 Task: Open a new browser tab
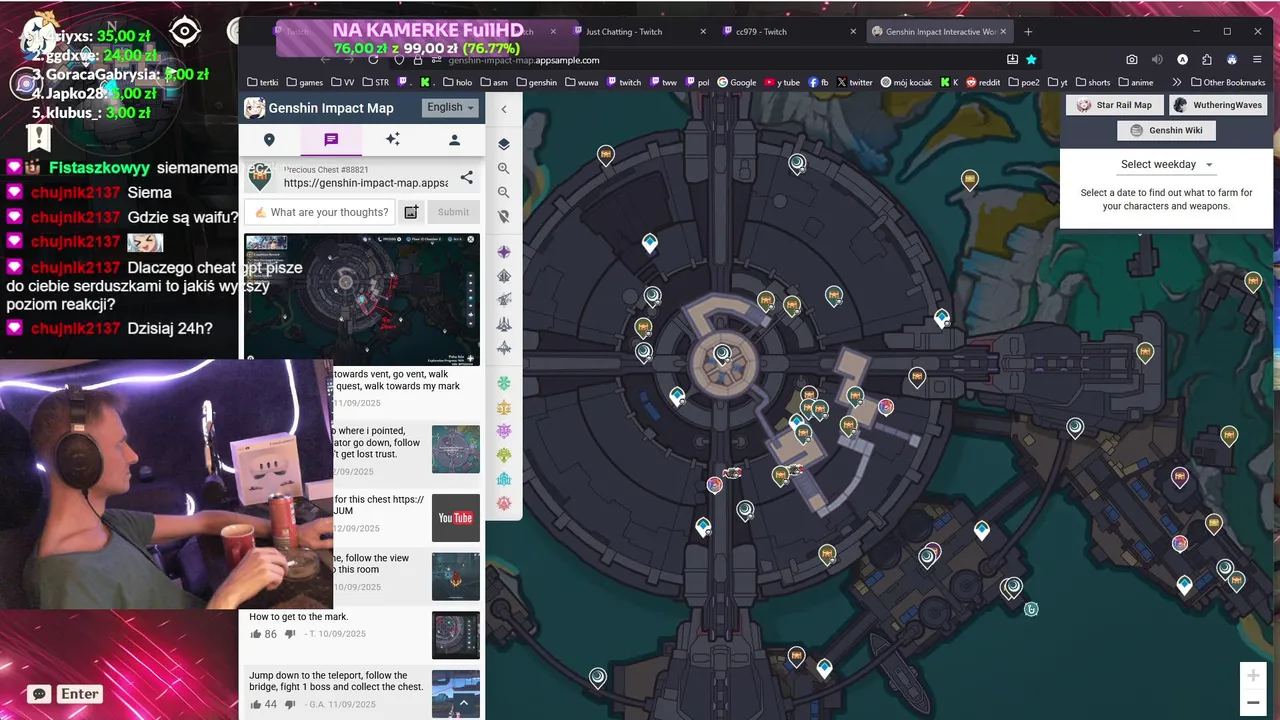point(1028,32)
